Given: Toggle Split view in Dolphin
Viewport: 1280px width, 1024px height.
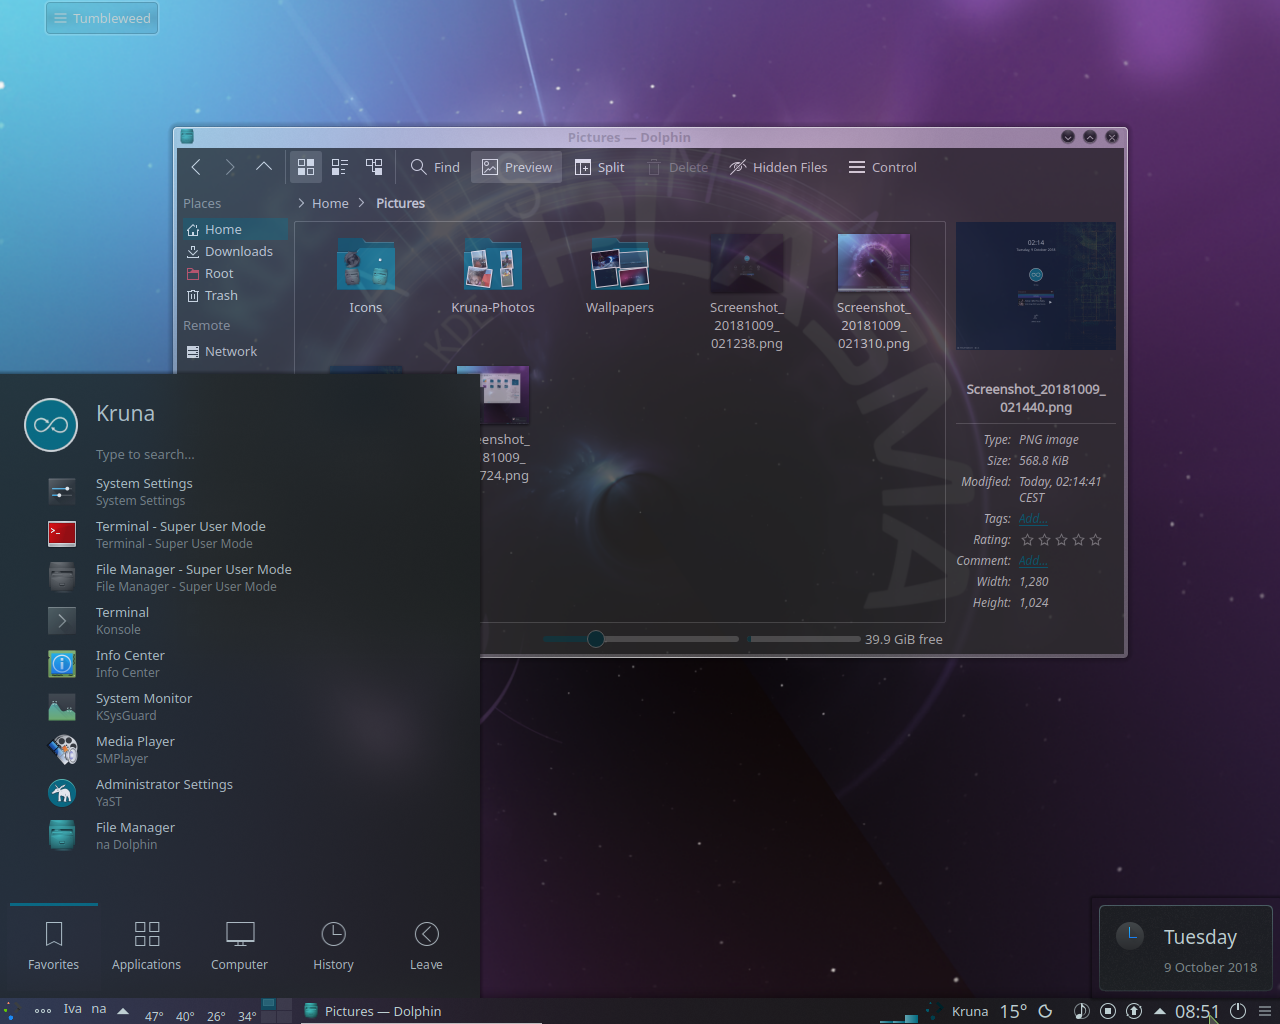Looking at the screenshot, I should pos(600,167).
